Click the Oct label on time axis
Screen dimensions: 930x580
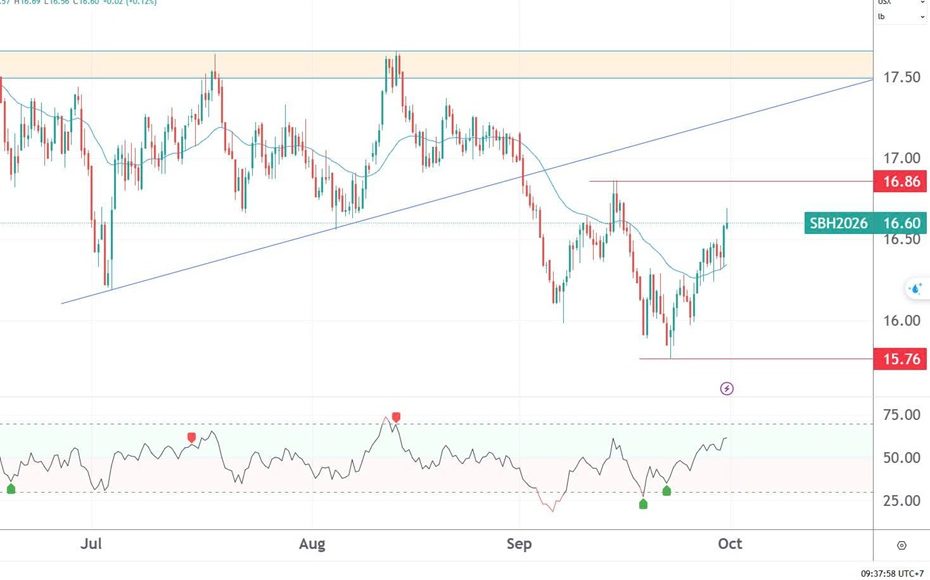(x=729, y=544)
